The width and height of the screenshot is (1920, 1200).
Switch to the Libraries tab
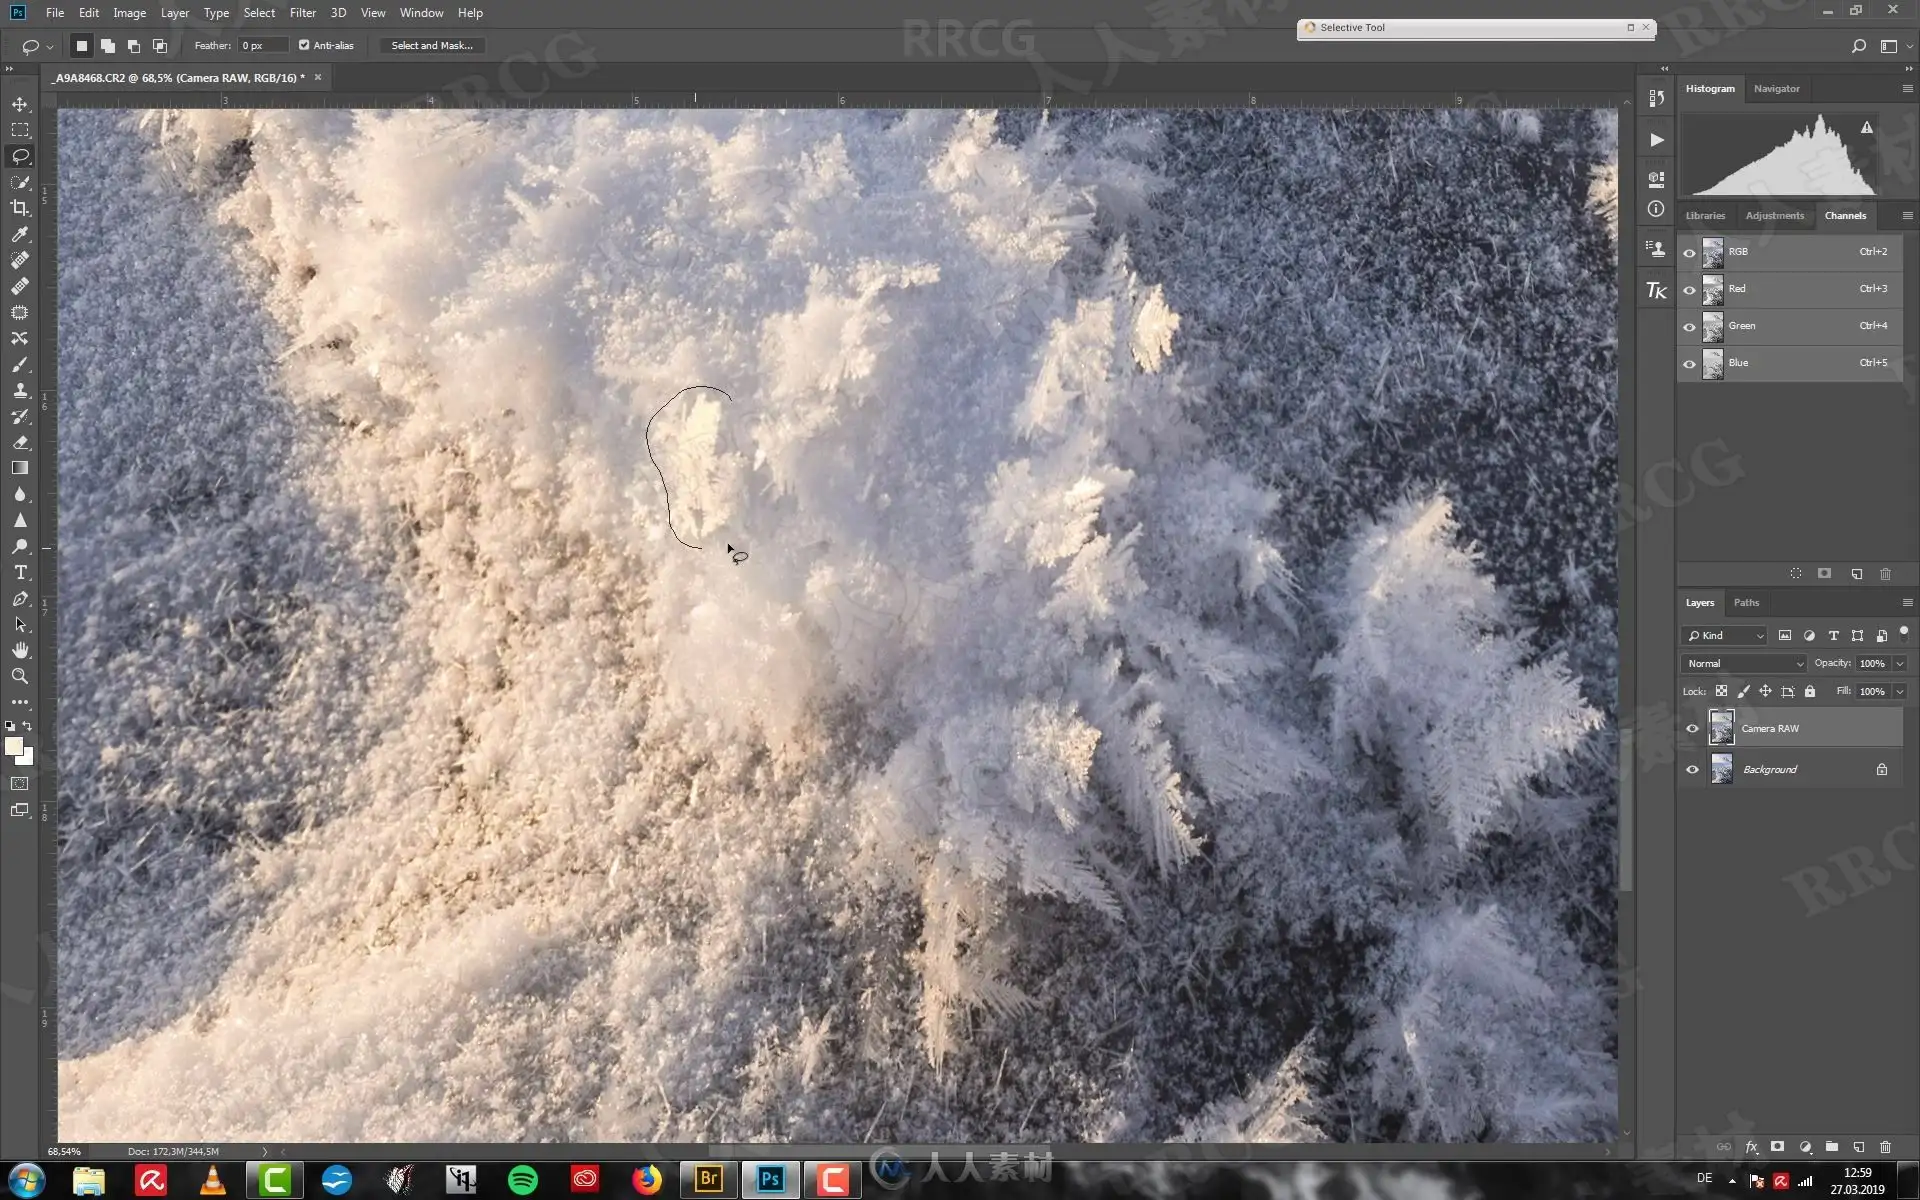1705,216
